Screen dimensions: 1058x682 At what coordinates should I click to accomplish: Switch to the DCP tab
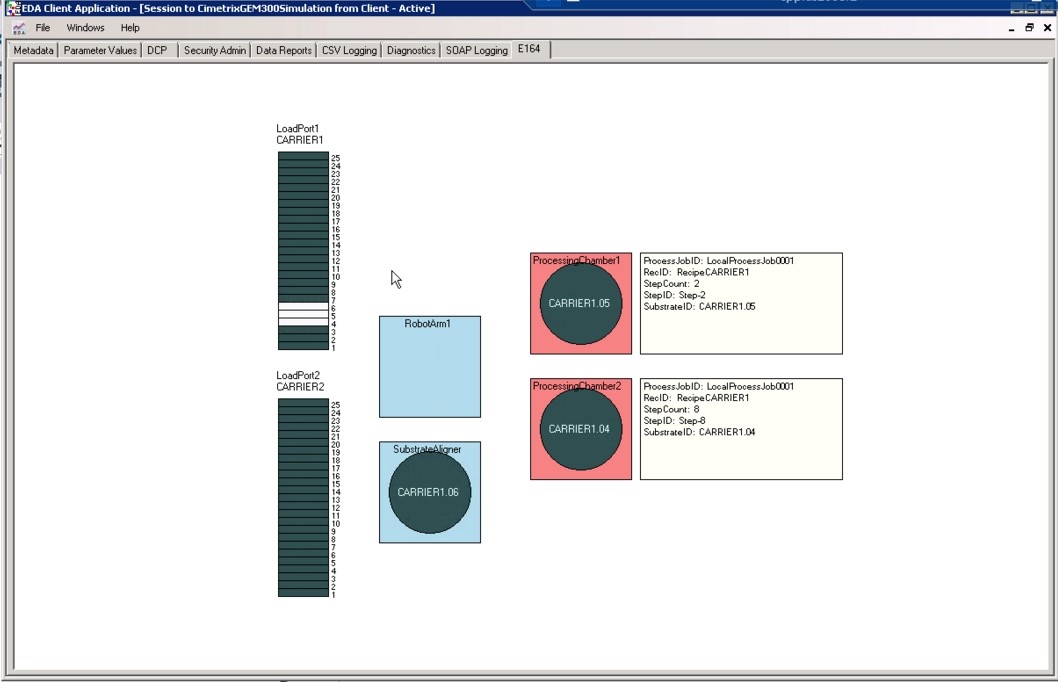pos(156,49)
